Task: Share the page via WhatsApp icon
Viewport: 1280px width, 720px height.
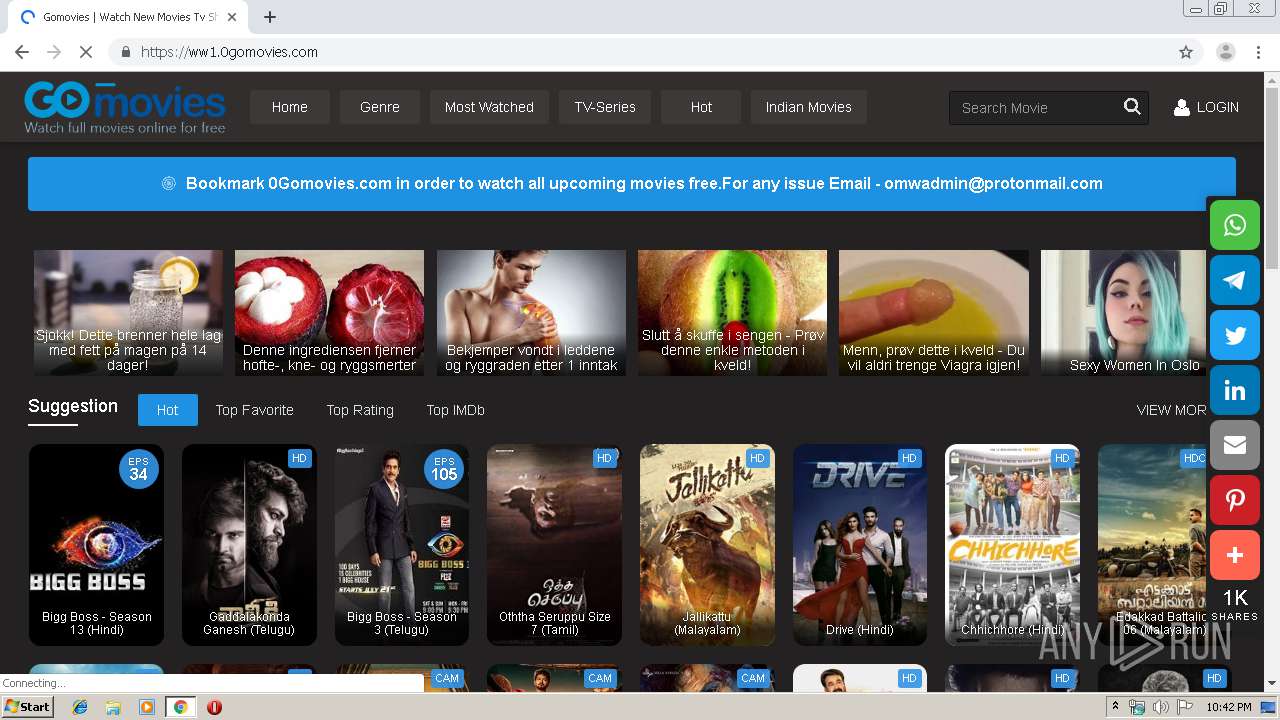Action: (1235, 225)
